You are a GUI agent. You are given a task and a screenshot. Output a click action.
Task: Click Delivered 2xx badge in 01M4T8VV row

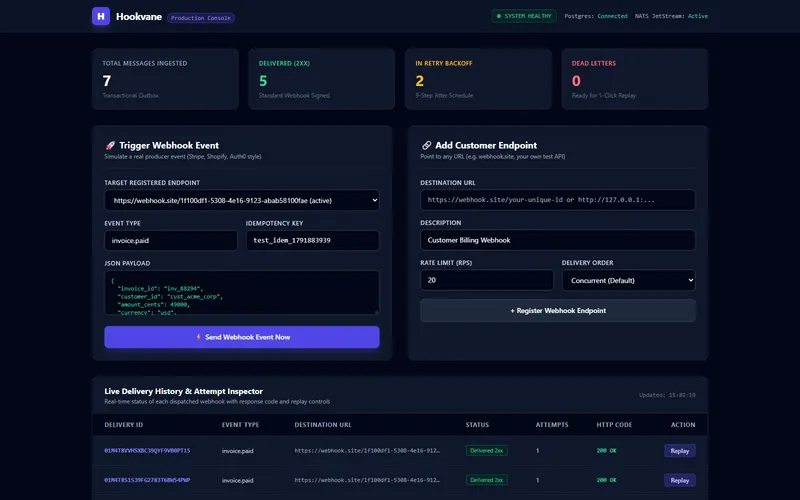(486, 451)
